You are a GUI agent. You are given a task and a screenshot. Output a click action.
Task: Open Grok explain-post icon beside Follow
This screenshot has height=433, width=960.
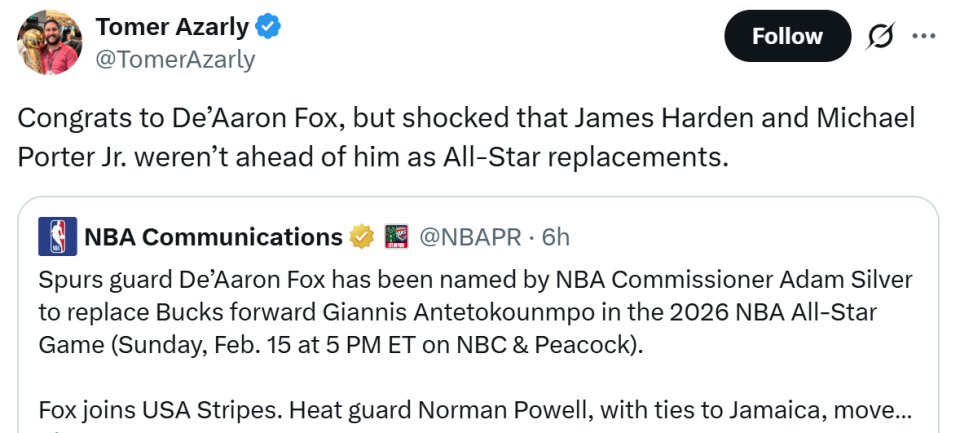880,37
